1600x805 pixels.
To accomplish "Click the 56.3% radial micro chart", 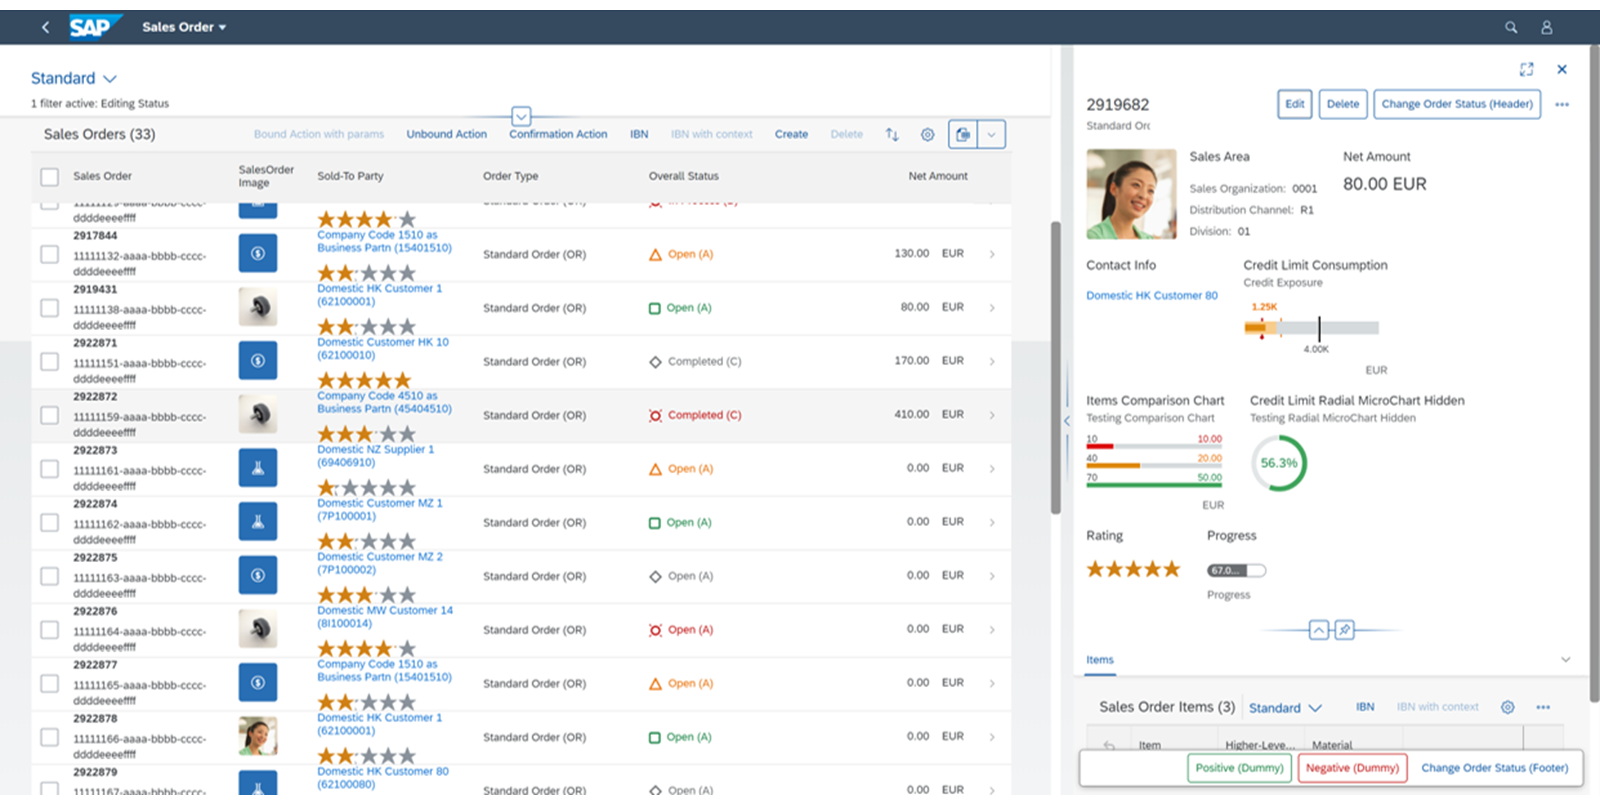I will (1278, 463).
